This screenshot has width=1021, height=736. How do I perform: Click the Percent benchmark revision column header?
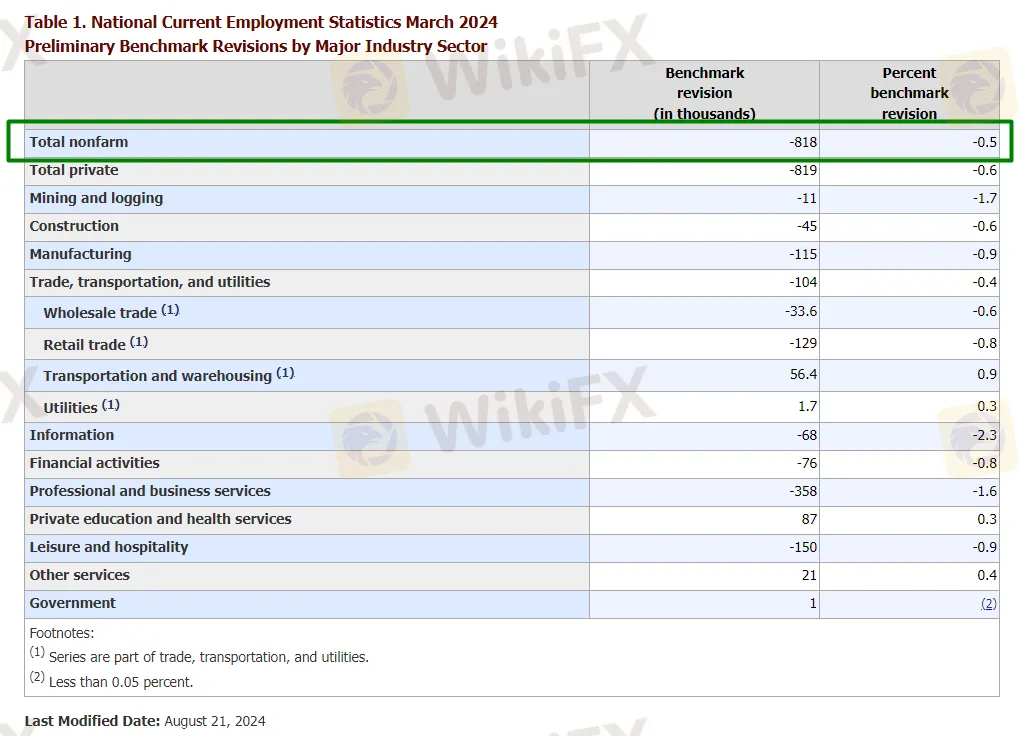coord(908,93)
